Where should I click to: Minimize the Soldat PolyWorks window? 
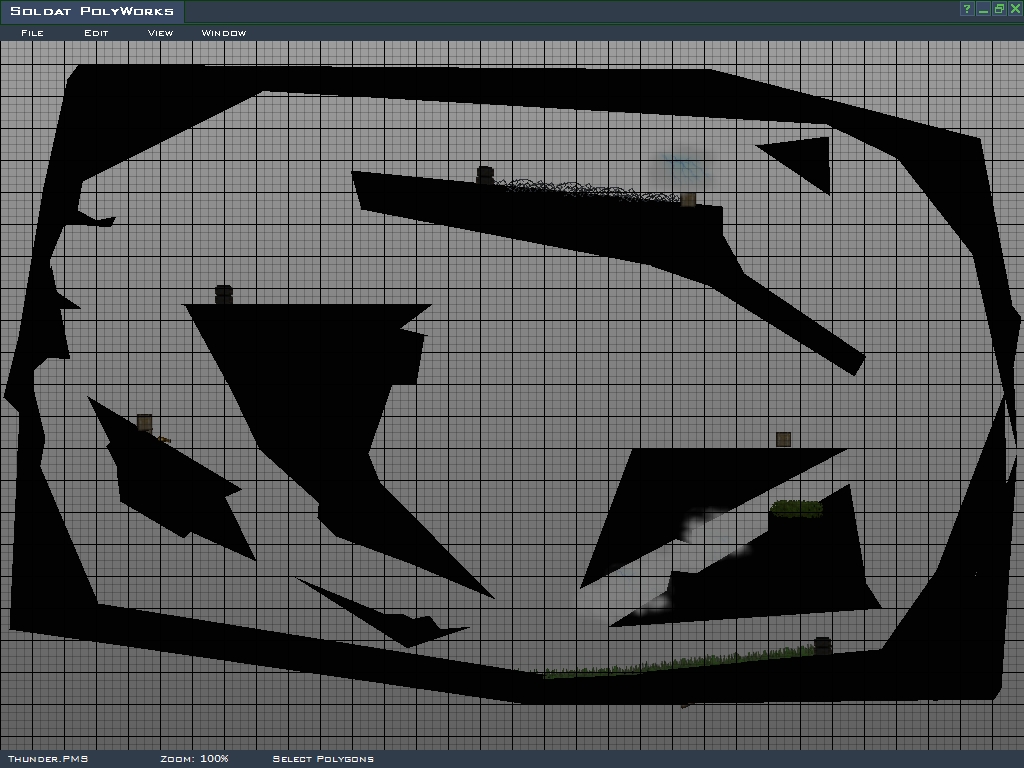[x=983, y=9]
